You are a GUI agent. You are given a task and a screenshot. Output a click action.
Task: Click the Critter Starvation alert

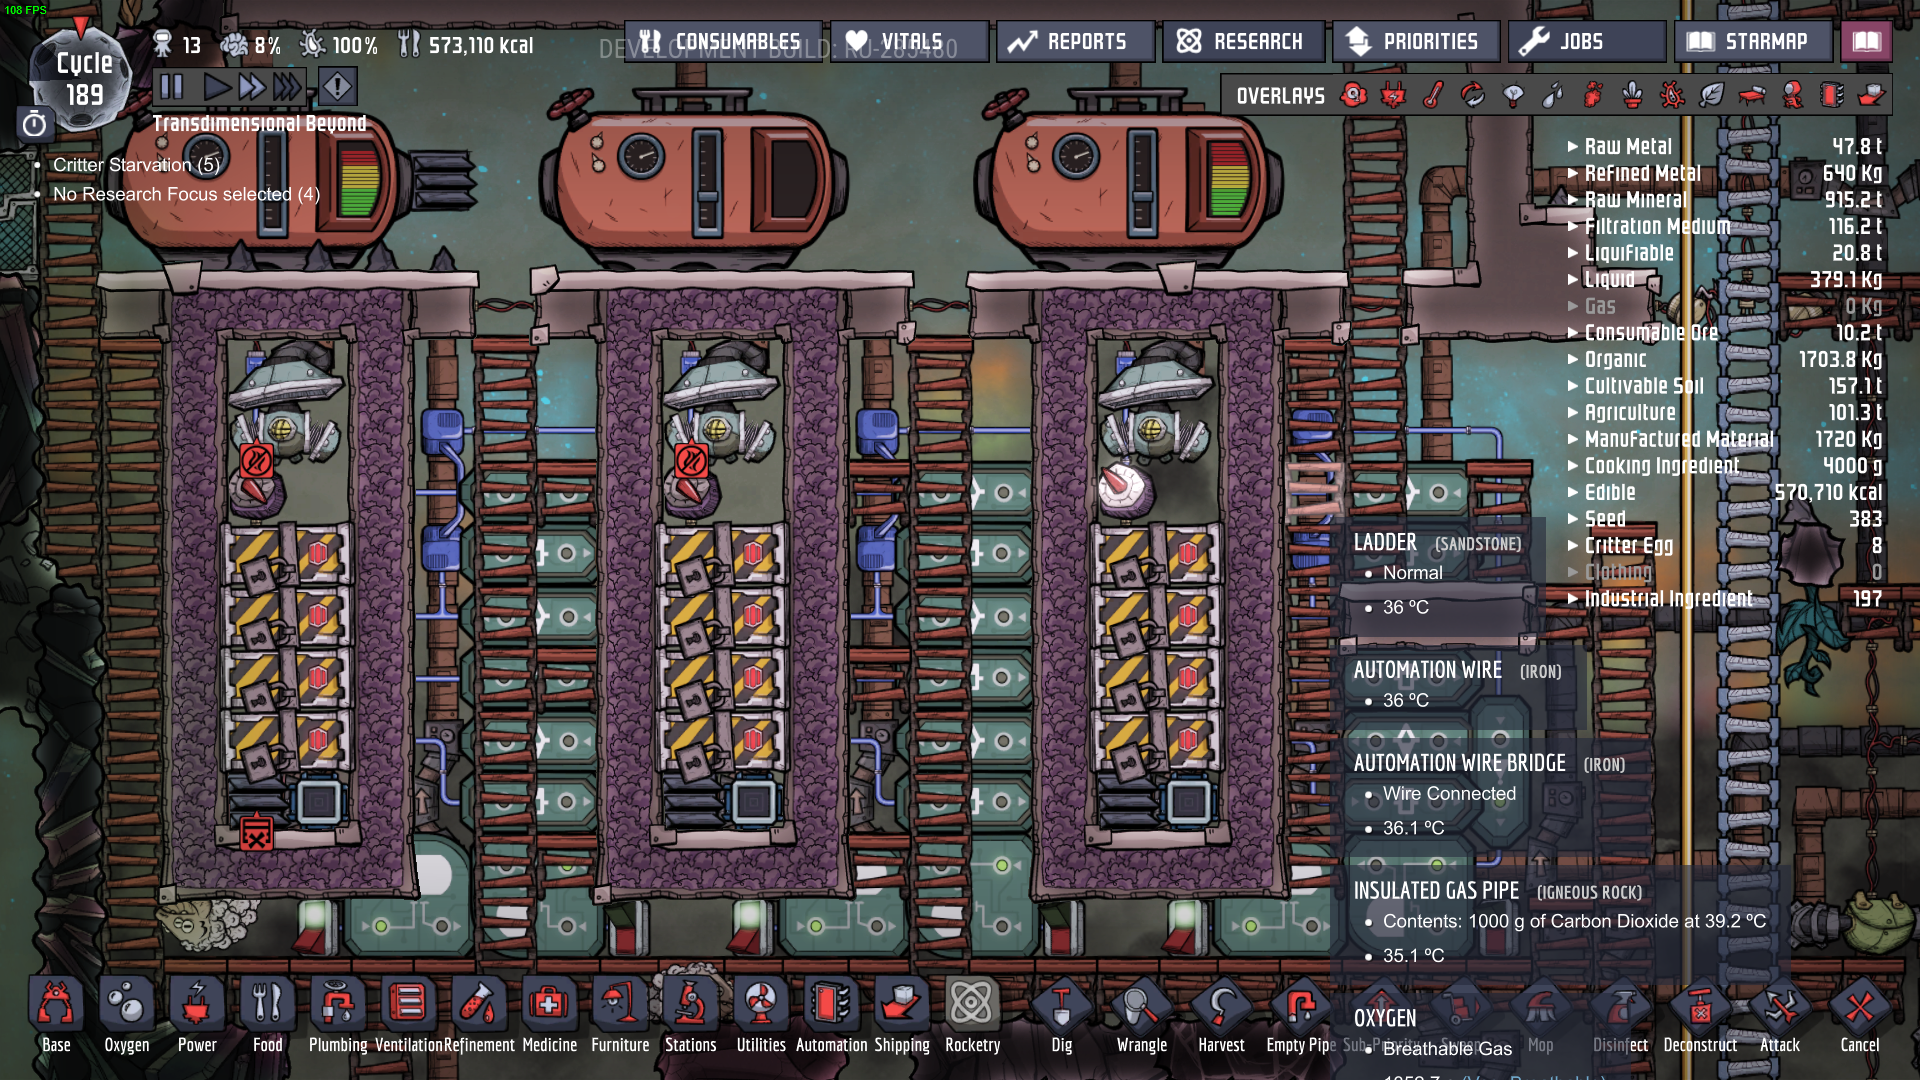coord(136,165)
